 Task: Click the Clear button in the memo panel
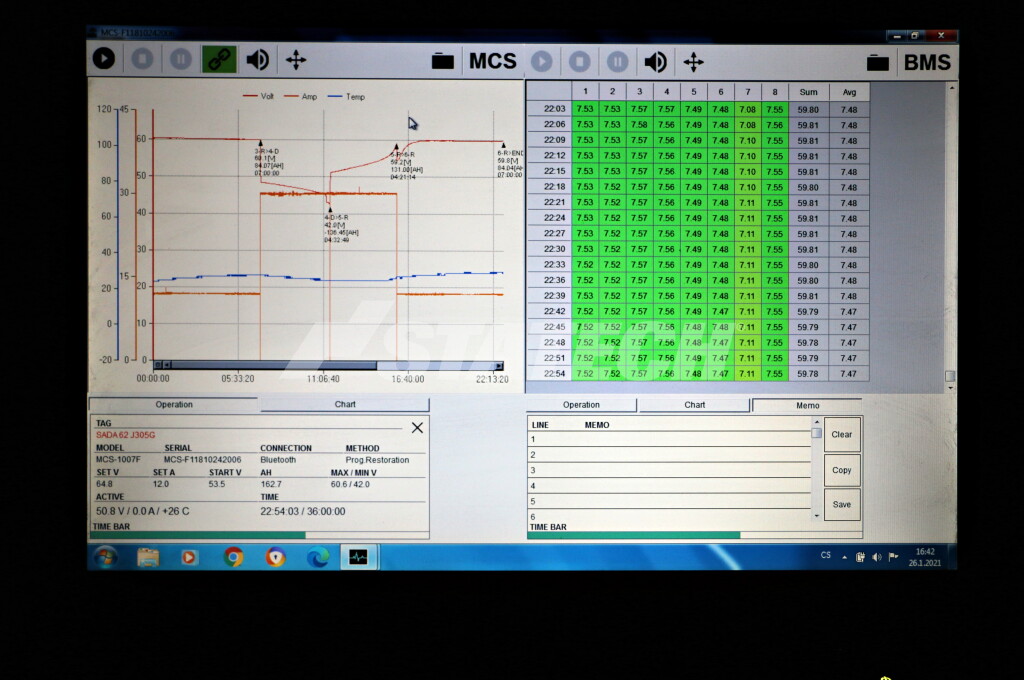(x=842, y=435)
